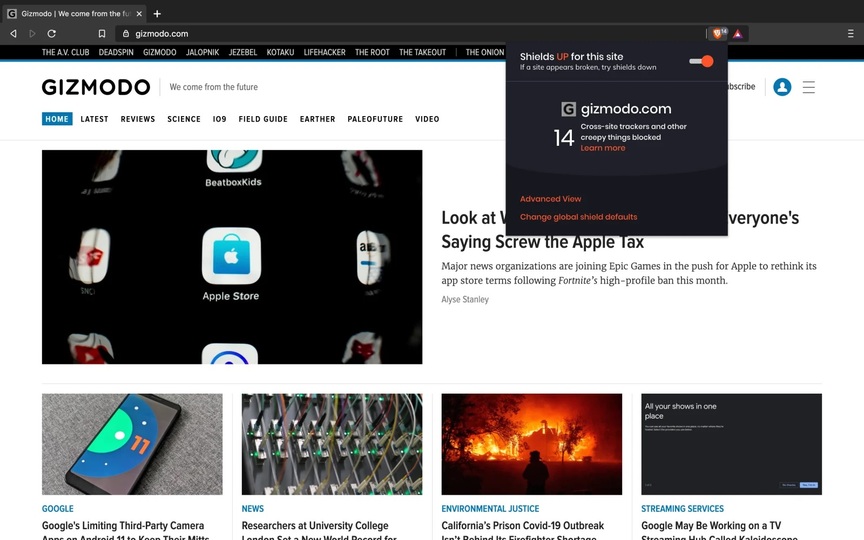Click the We come from the future tagline
Viewport: 864px width, 540px height.
(214, 87)
